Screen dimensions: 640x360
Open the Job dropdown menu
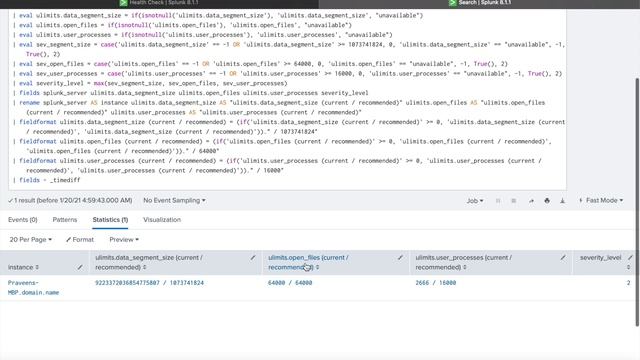pyautogui.click(x=475, y=200)
